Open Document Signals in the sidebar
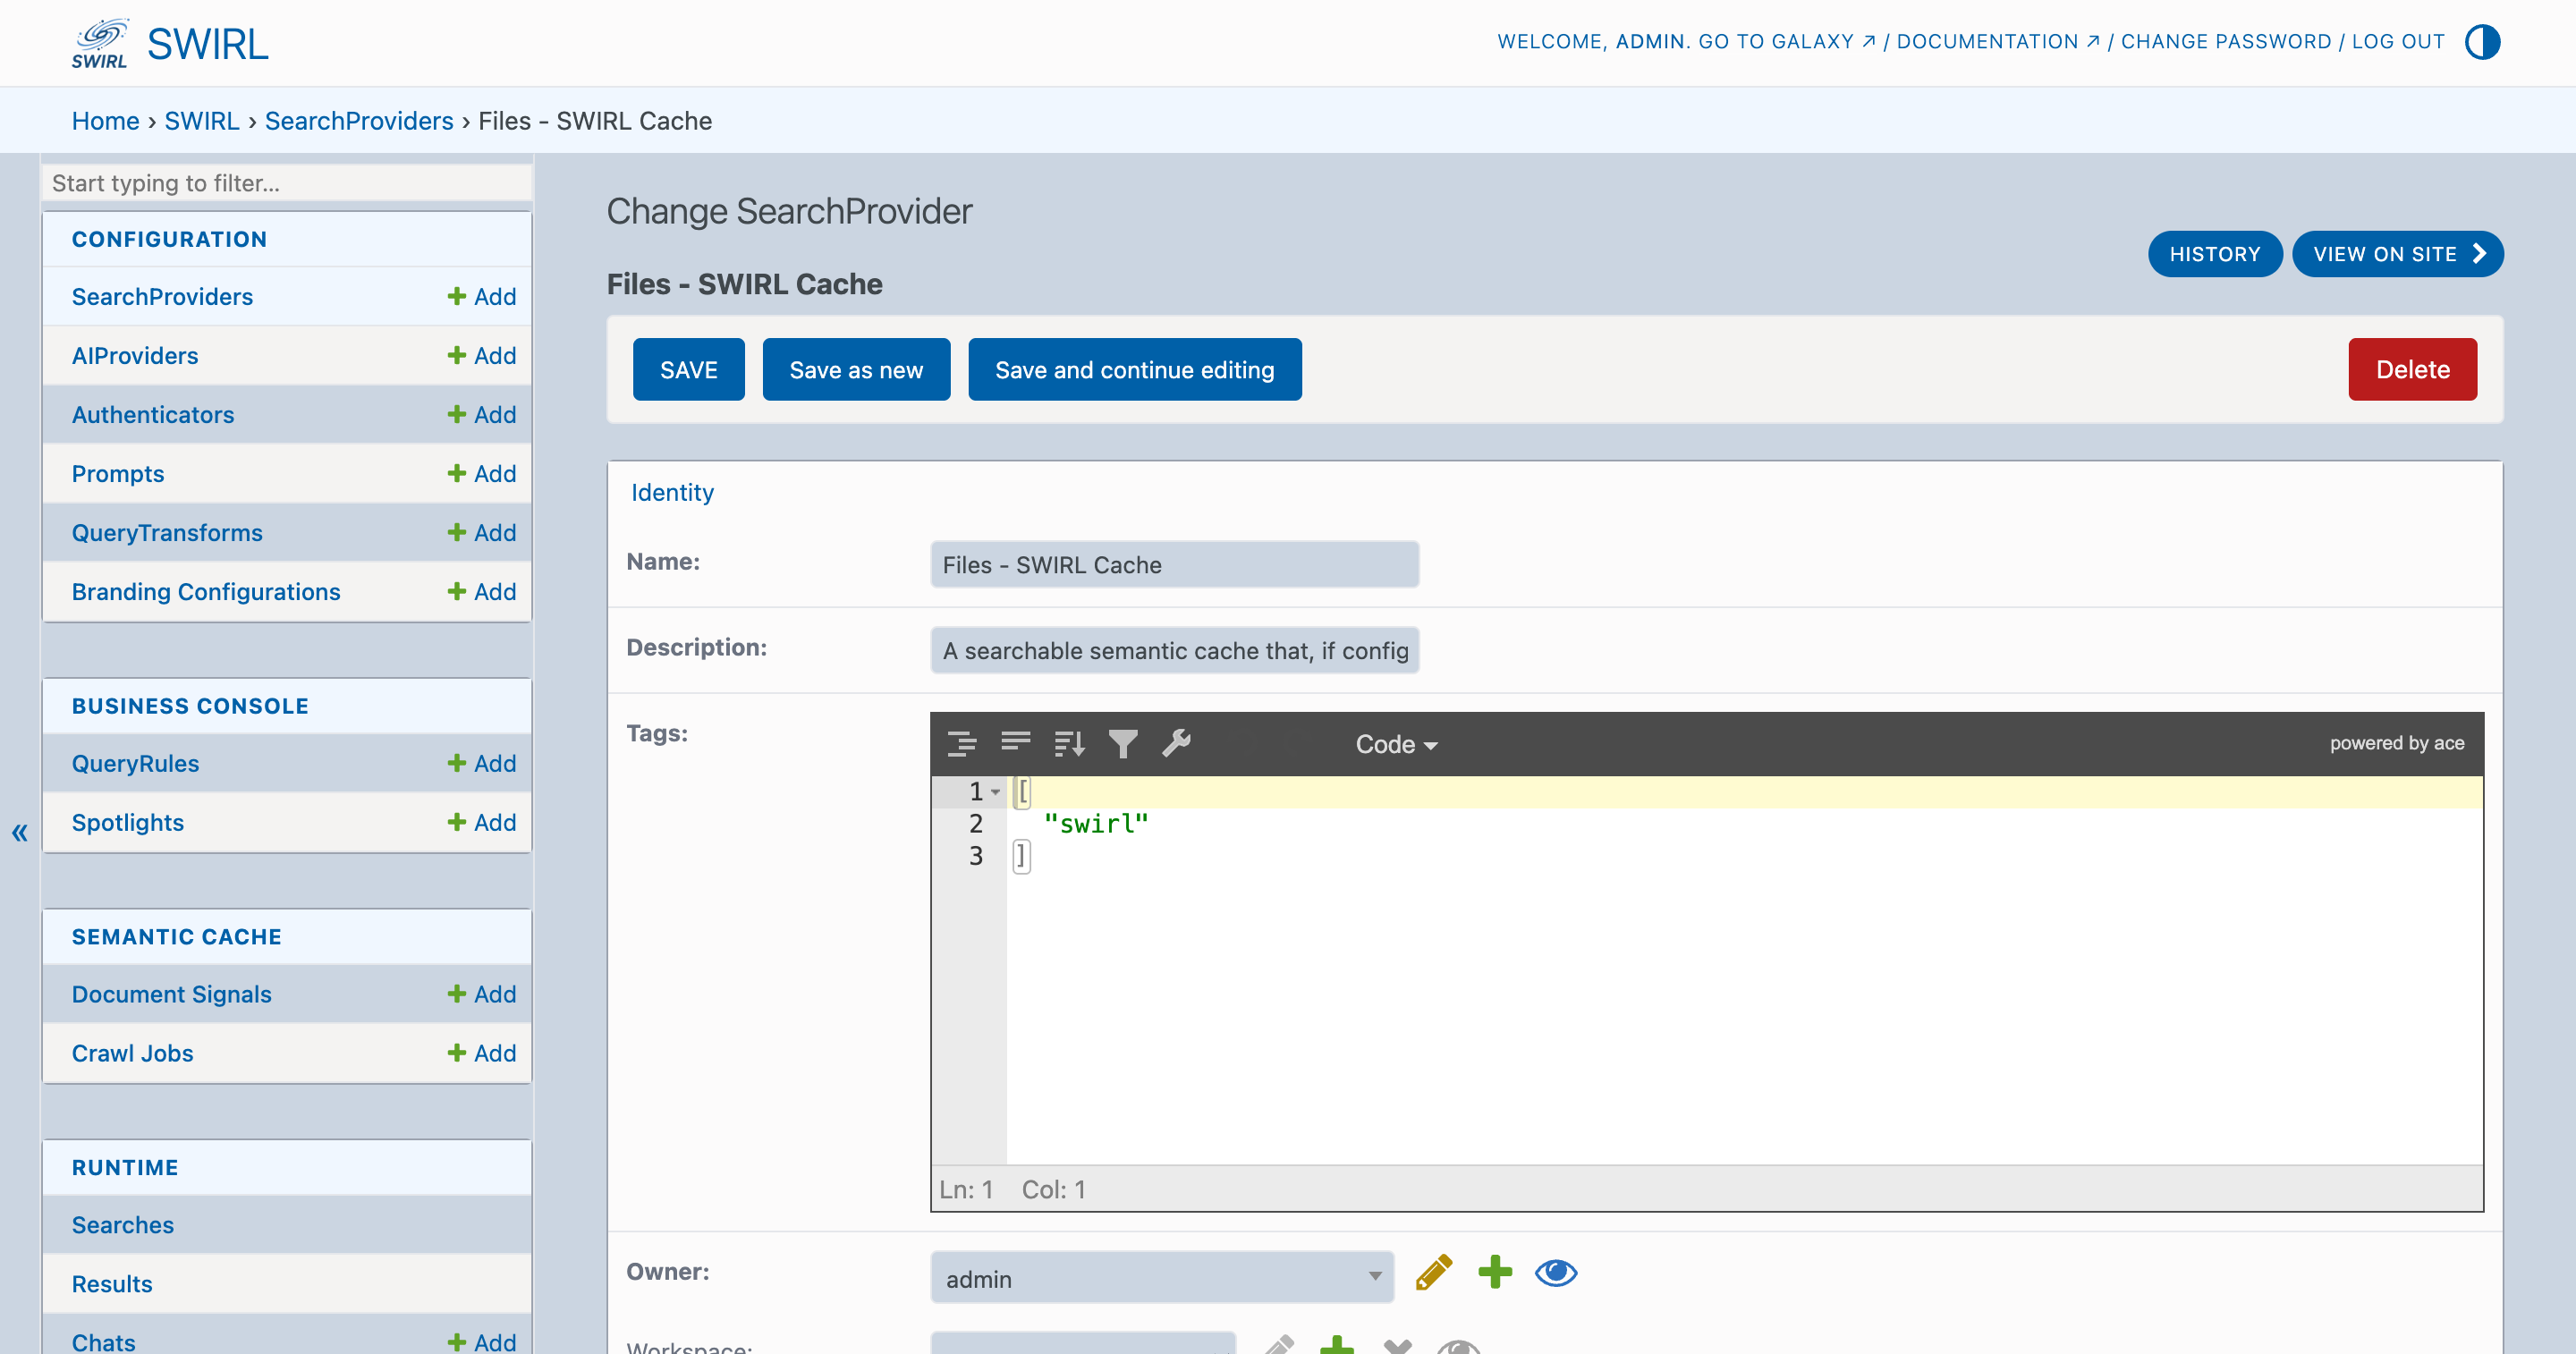 [x=172, y=995]
